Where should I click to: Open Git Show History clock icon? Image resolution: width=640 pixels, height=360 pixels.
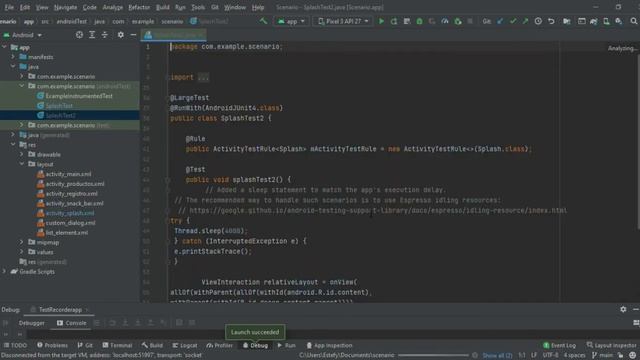(538, 21)
